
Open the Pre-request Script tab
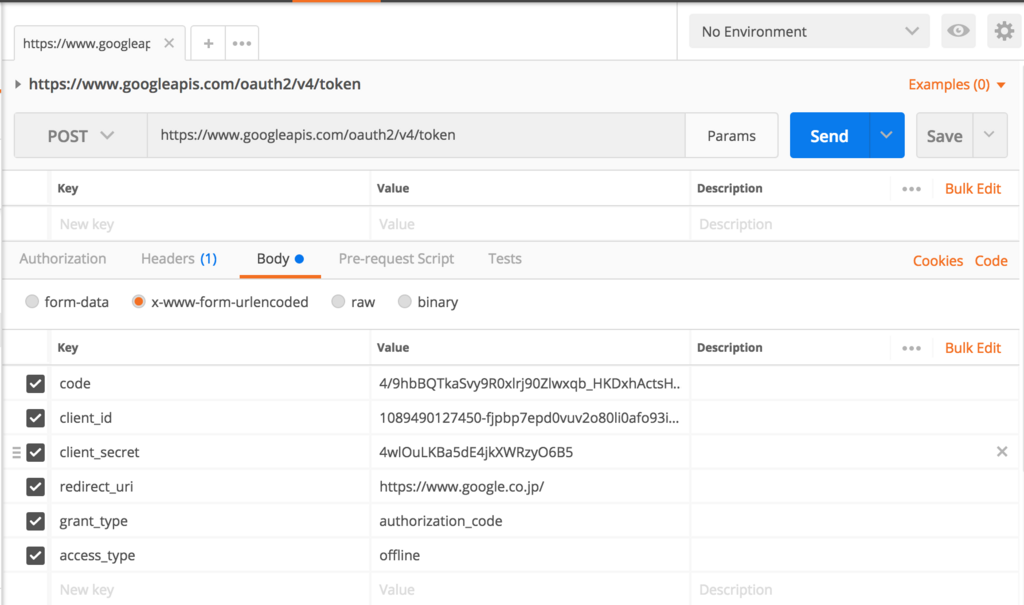[396, 259]
